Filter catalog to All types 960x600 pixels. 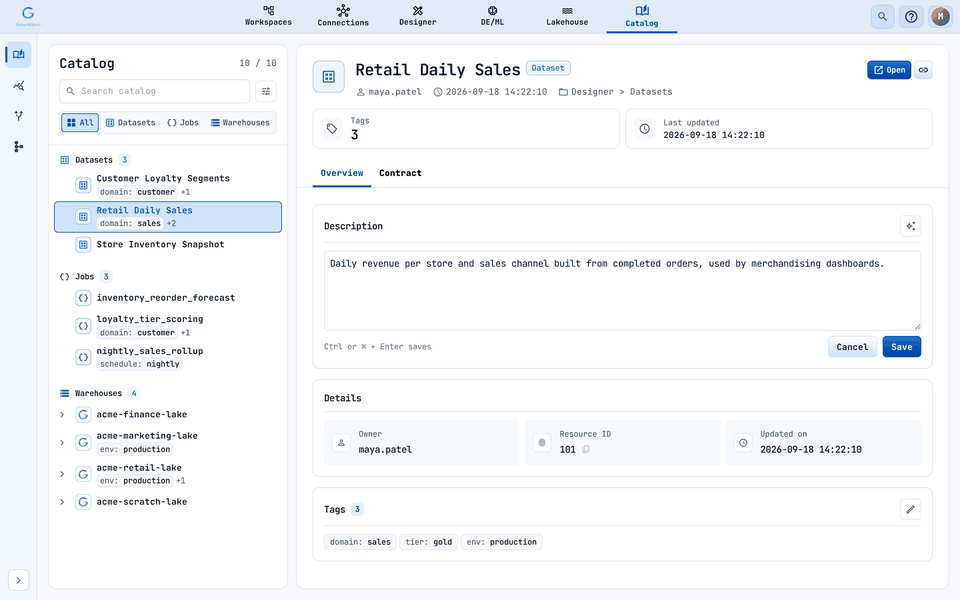80,122
